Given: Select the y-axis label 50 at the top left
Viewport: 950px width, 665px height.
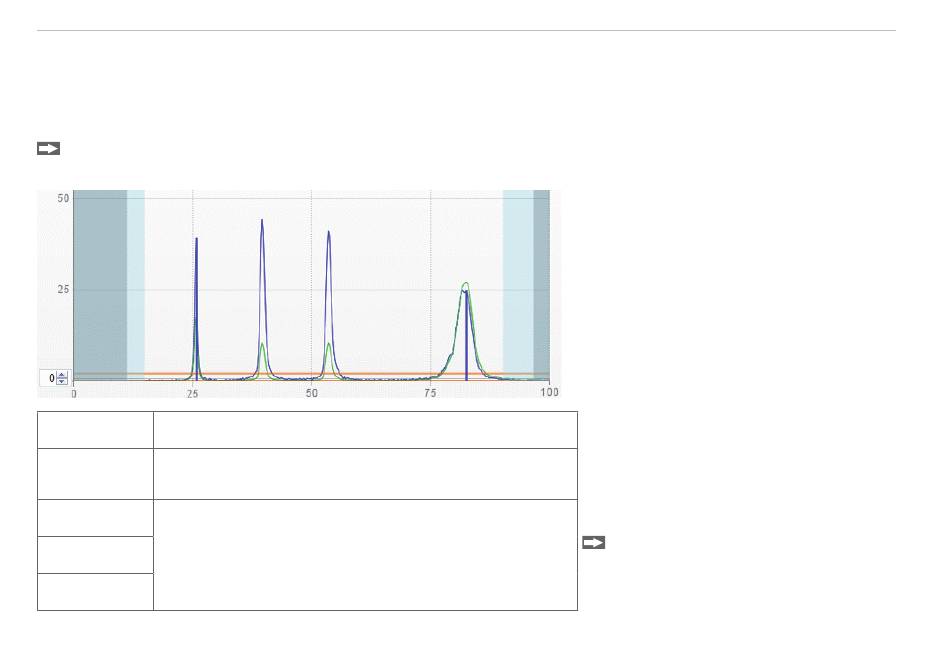Looking at the screenshot, I should point(64,199).
